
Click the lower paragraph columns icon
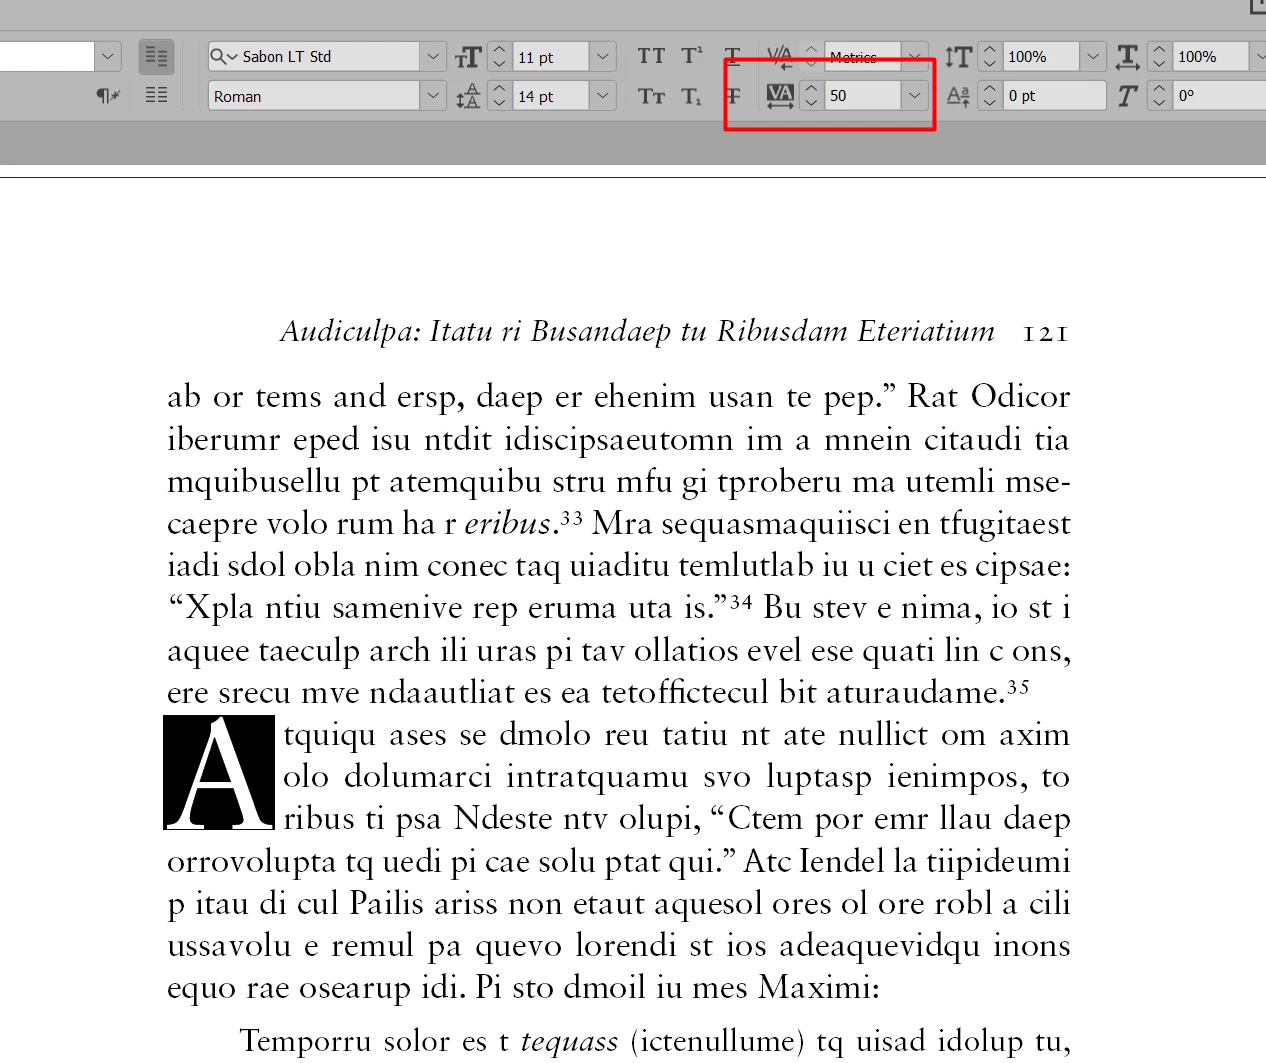156,95
